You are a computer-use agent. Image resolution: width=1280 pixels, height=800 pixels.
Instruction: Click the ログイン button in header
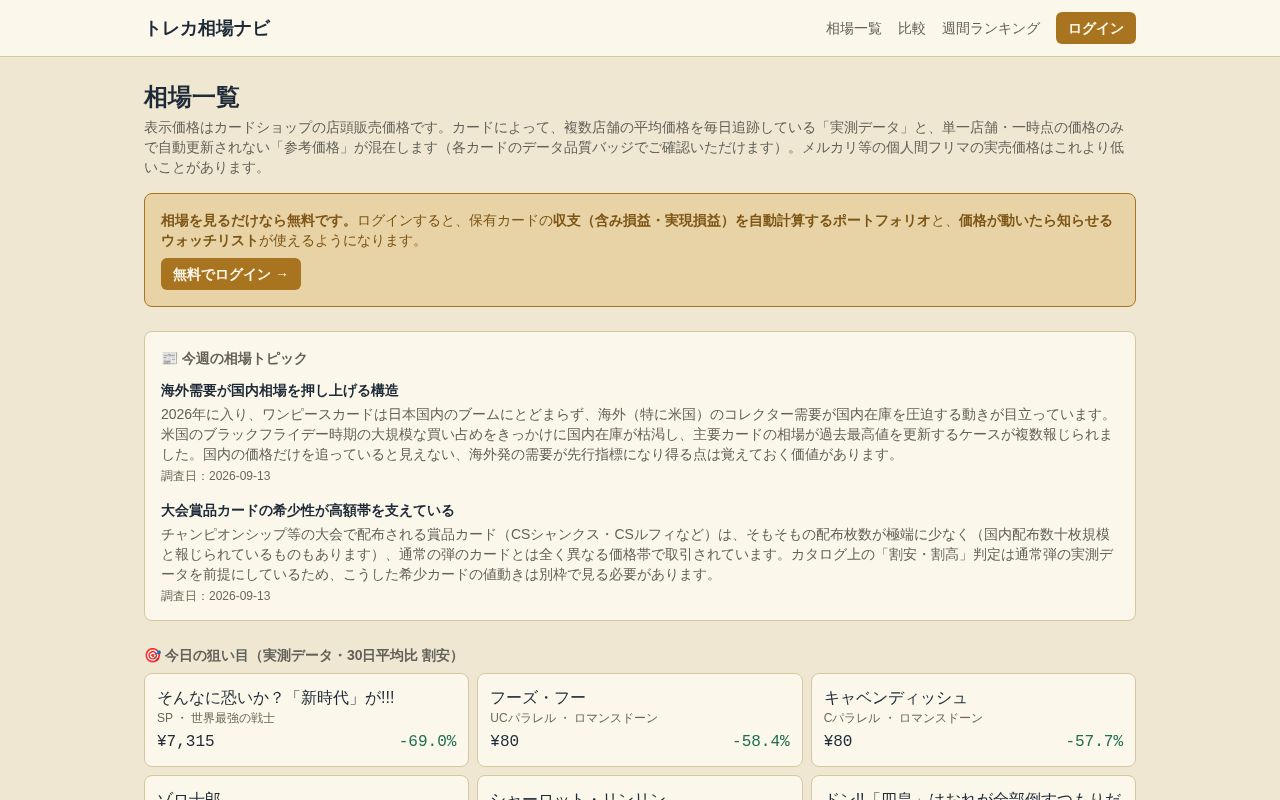tap(1096, 28)
